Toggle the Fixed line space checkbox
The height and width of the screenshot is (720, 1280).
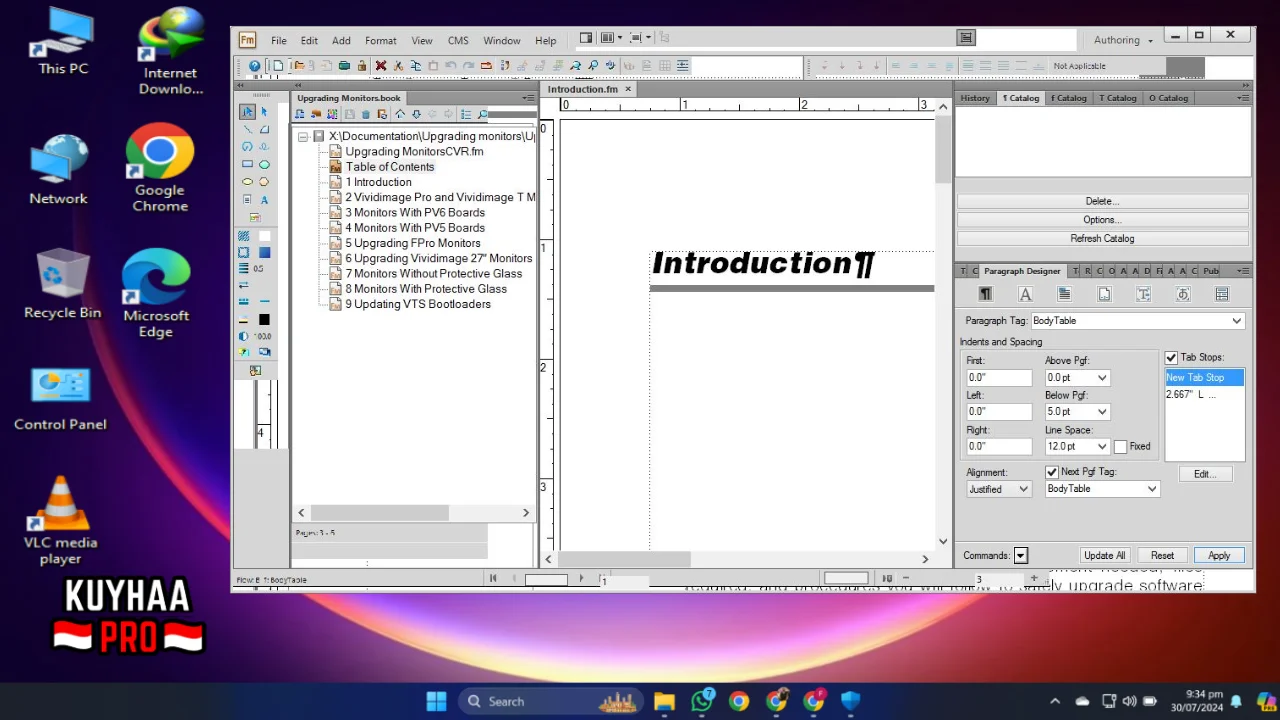[x=1121, y=447]
